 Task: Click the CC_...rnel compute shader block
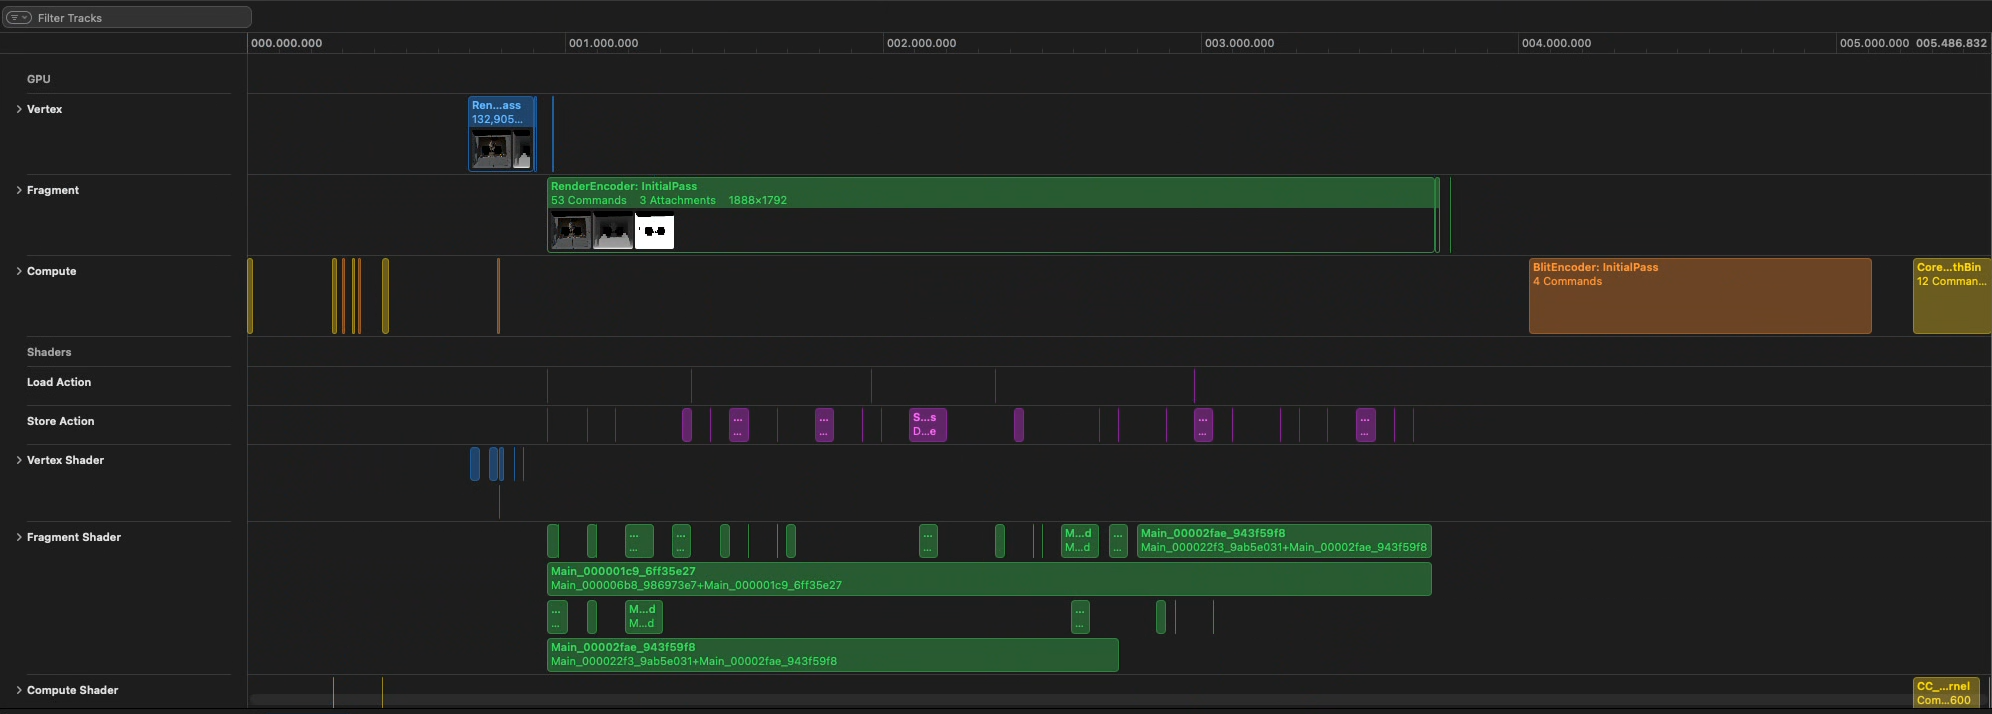pyautogui.click(x=1945, y=693)
